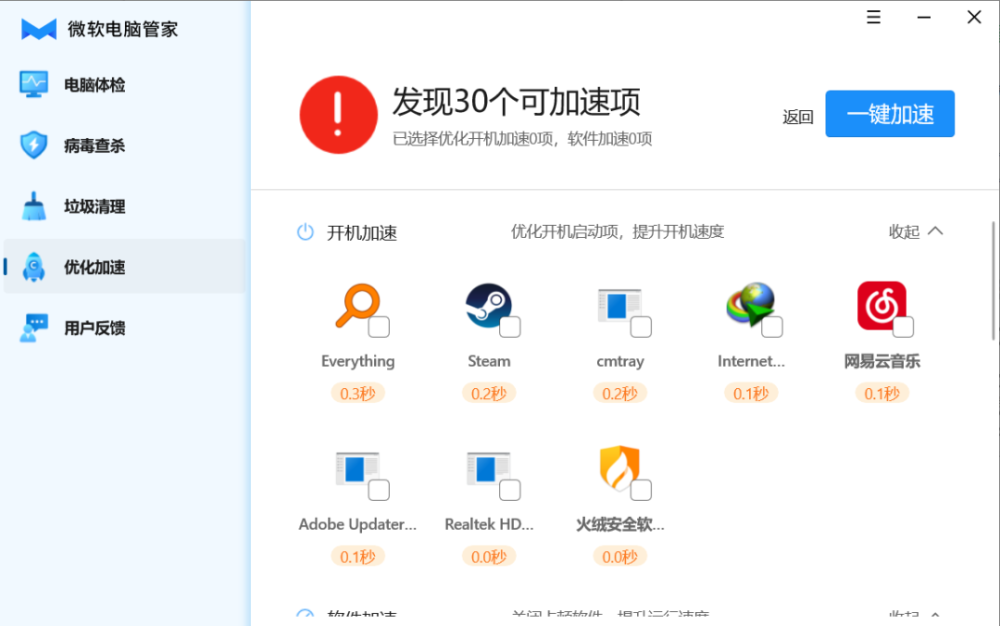Screen dimensions: 1000x626
Task: Open the 电脑体检 sidebar tab
Action: (124, 84)
